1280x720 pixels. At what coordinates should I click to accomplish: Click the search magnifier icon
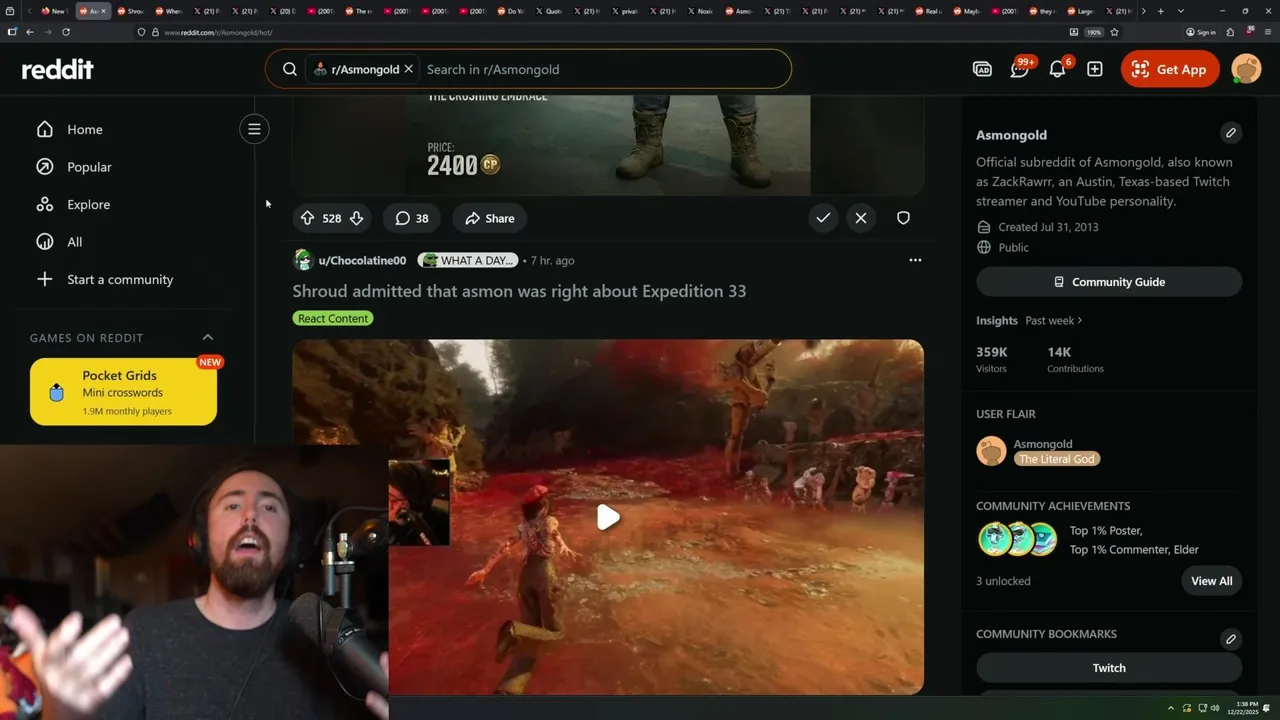(290, 69)
